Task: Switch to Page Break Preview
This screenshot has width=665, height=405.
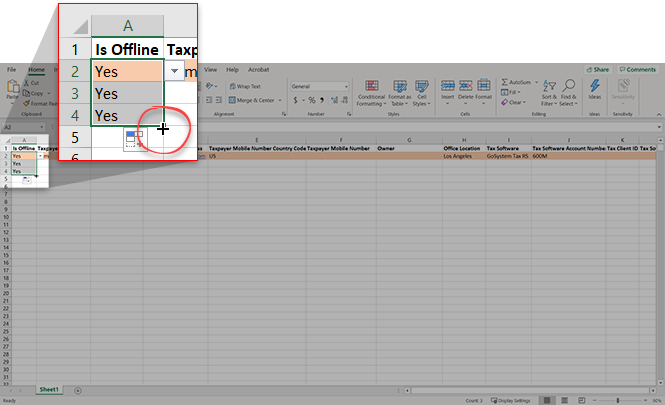Action: click(582, 401)
